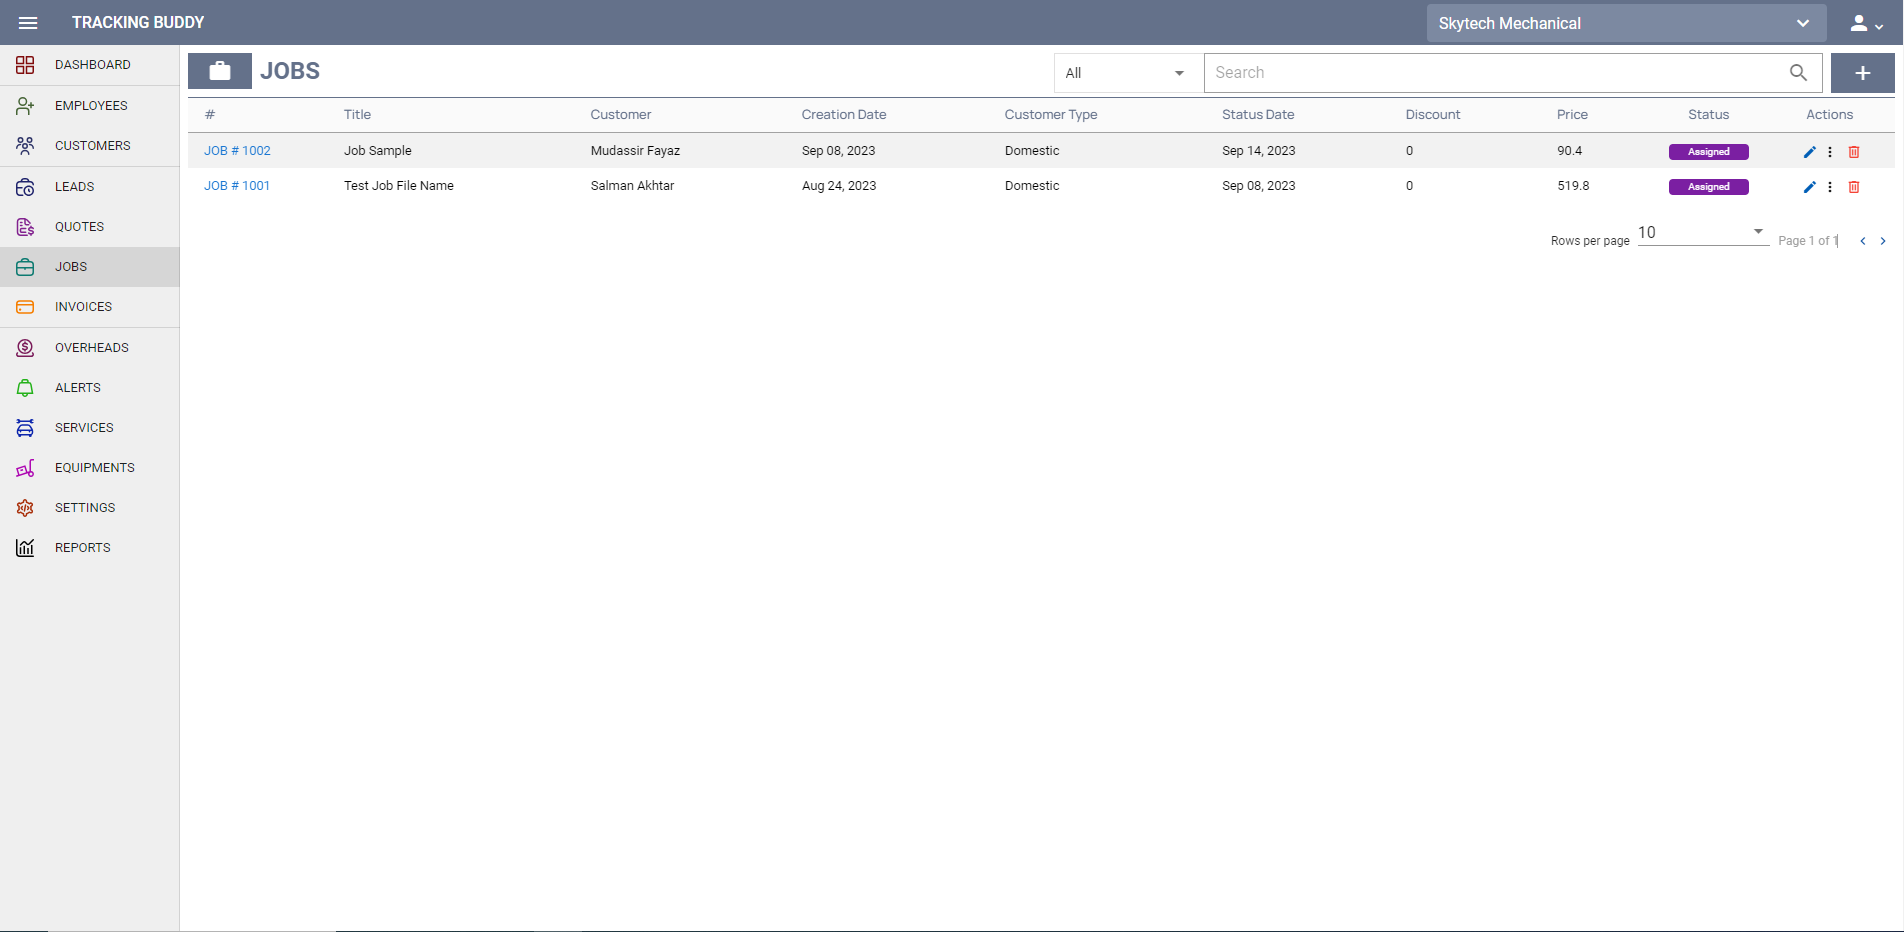The width and height of the screenshot is (1904, 932).
Task: Open more options for JOB # 1002
Action: point(1830,152)
